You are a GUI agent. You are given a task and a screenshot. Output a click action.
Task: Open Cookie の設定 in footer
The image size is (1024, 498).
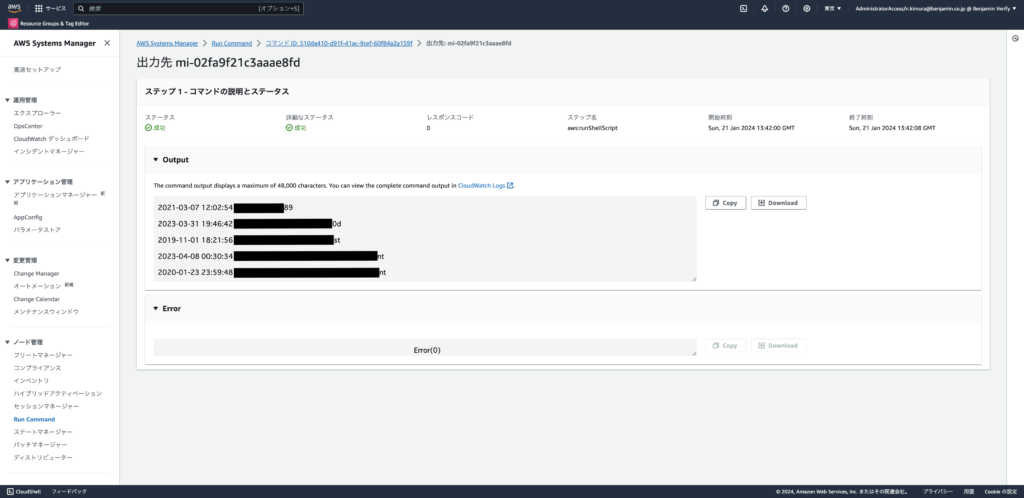(1000, 491)
